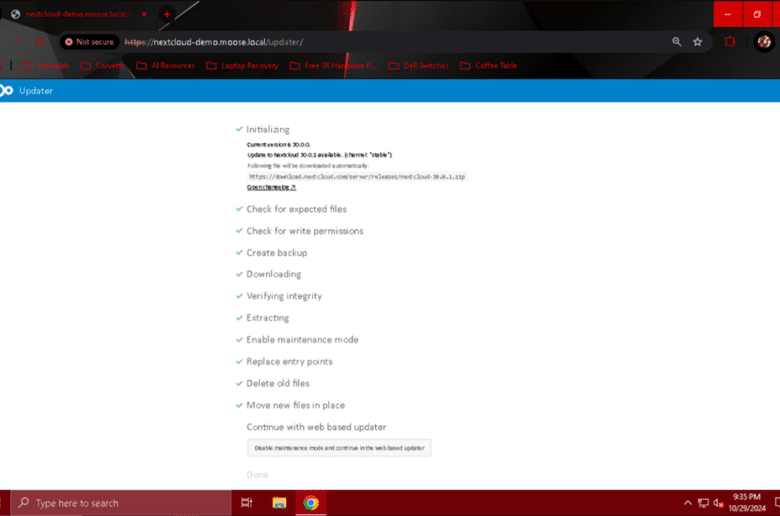
Task: Open the Dell Switches bookmarks folder
Action: click(x=419, y=66)
